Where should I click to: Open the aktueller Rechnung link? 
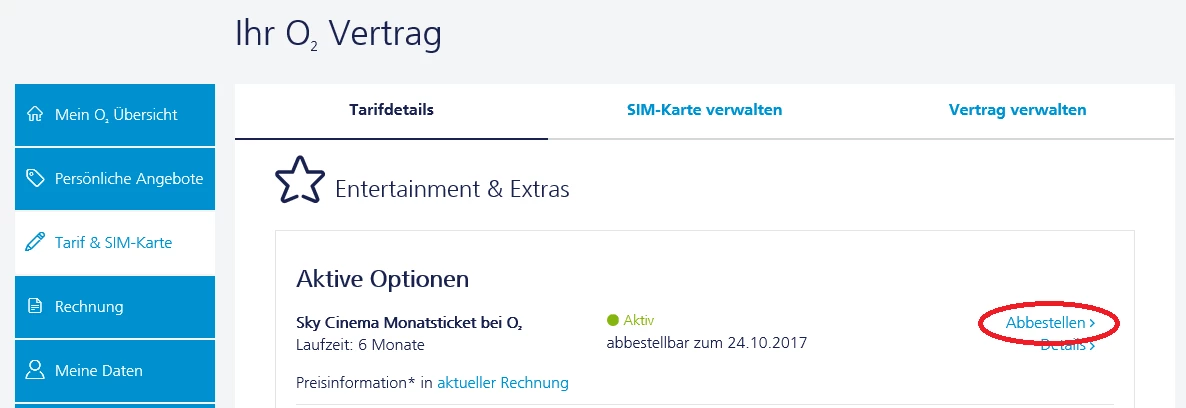502,382
